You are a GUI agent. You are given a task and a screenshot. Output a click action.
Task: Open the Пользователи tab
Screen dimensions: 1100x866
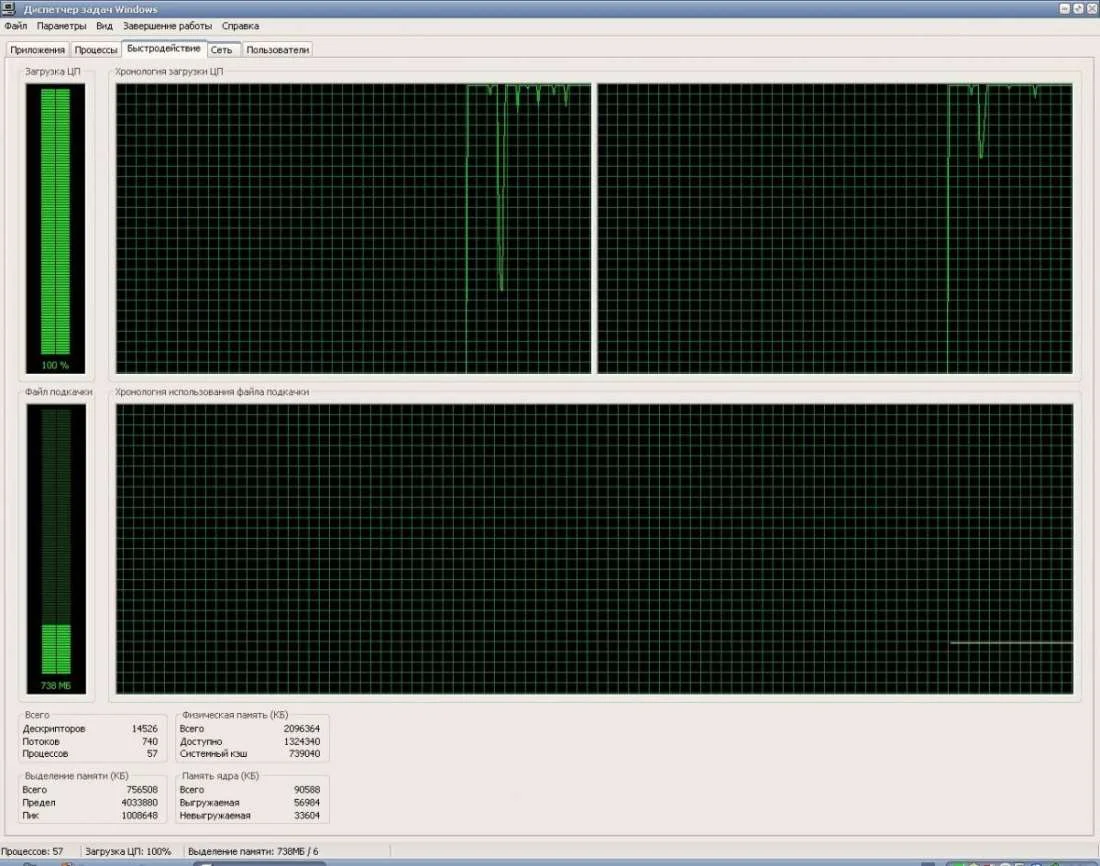[277, 50]
